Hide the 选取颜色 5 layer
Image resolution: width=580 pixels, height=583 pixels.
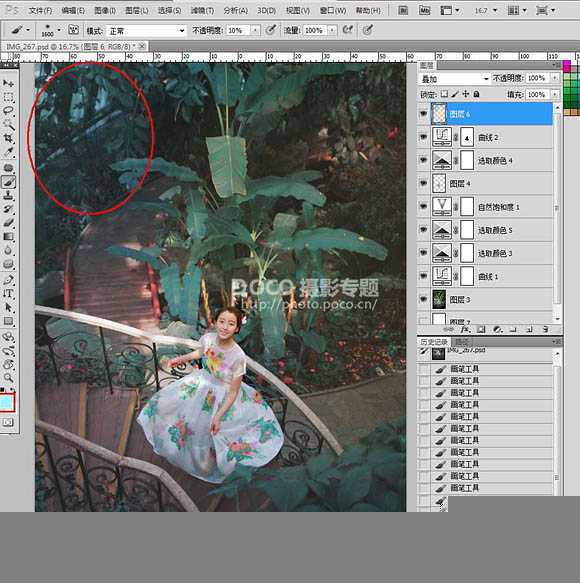tap(423, 230)
